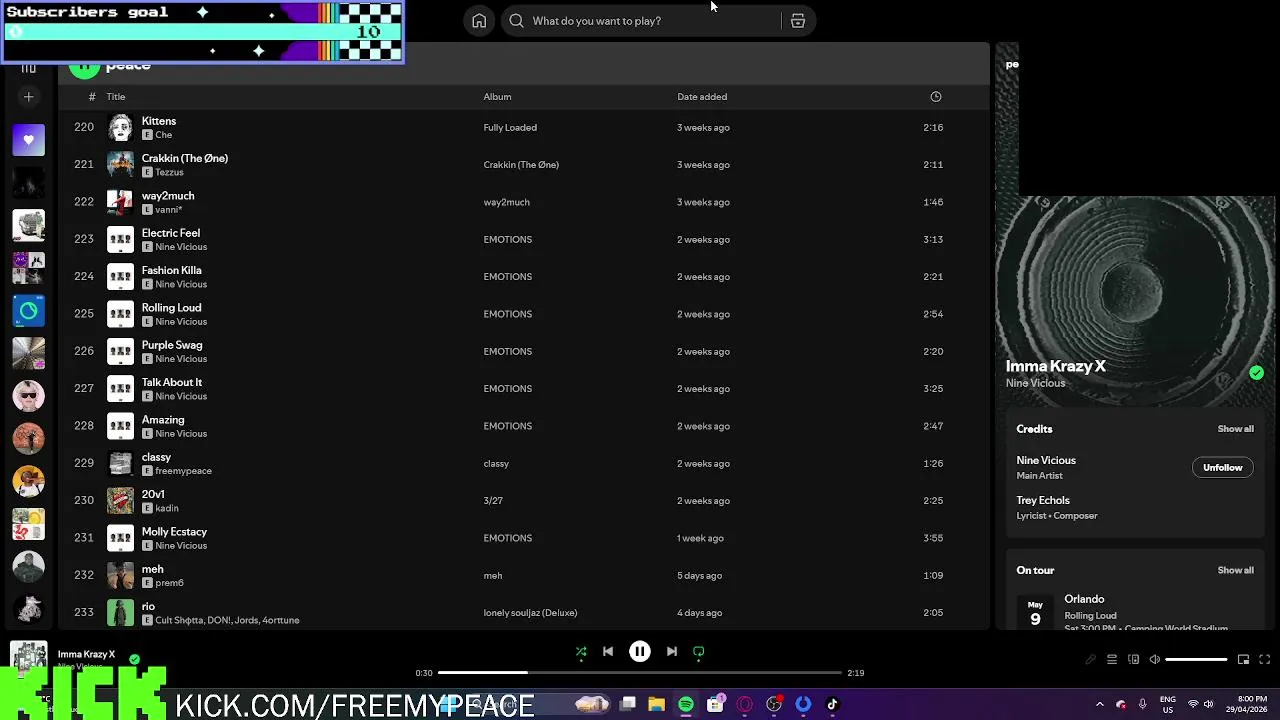This screenshot has height=720, width=1280.
Task: Toggle shuffle playback
Action: pyautogui.click(x=581, y=652)
